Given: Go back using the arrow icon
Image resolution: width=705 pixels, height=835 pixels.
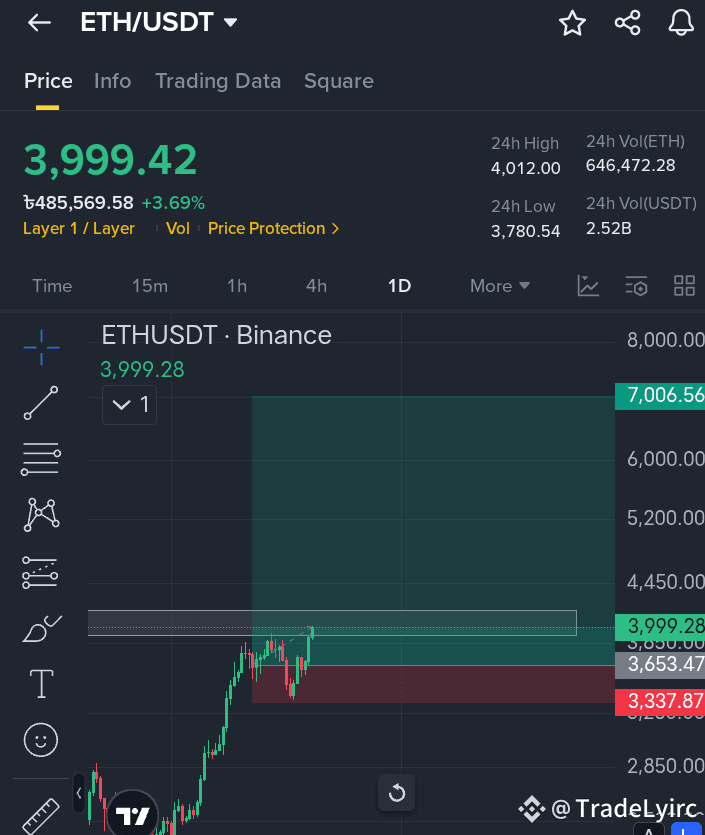Looking at the screenshot, I should tap(39, 23).
